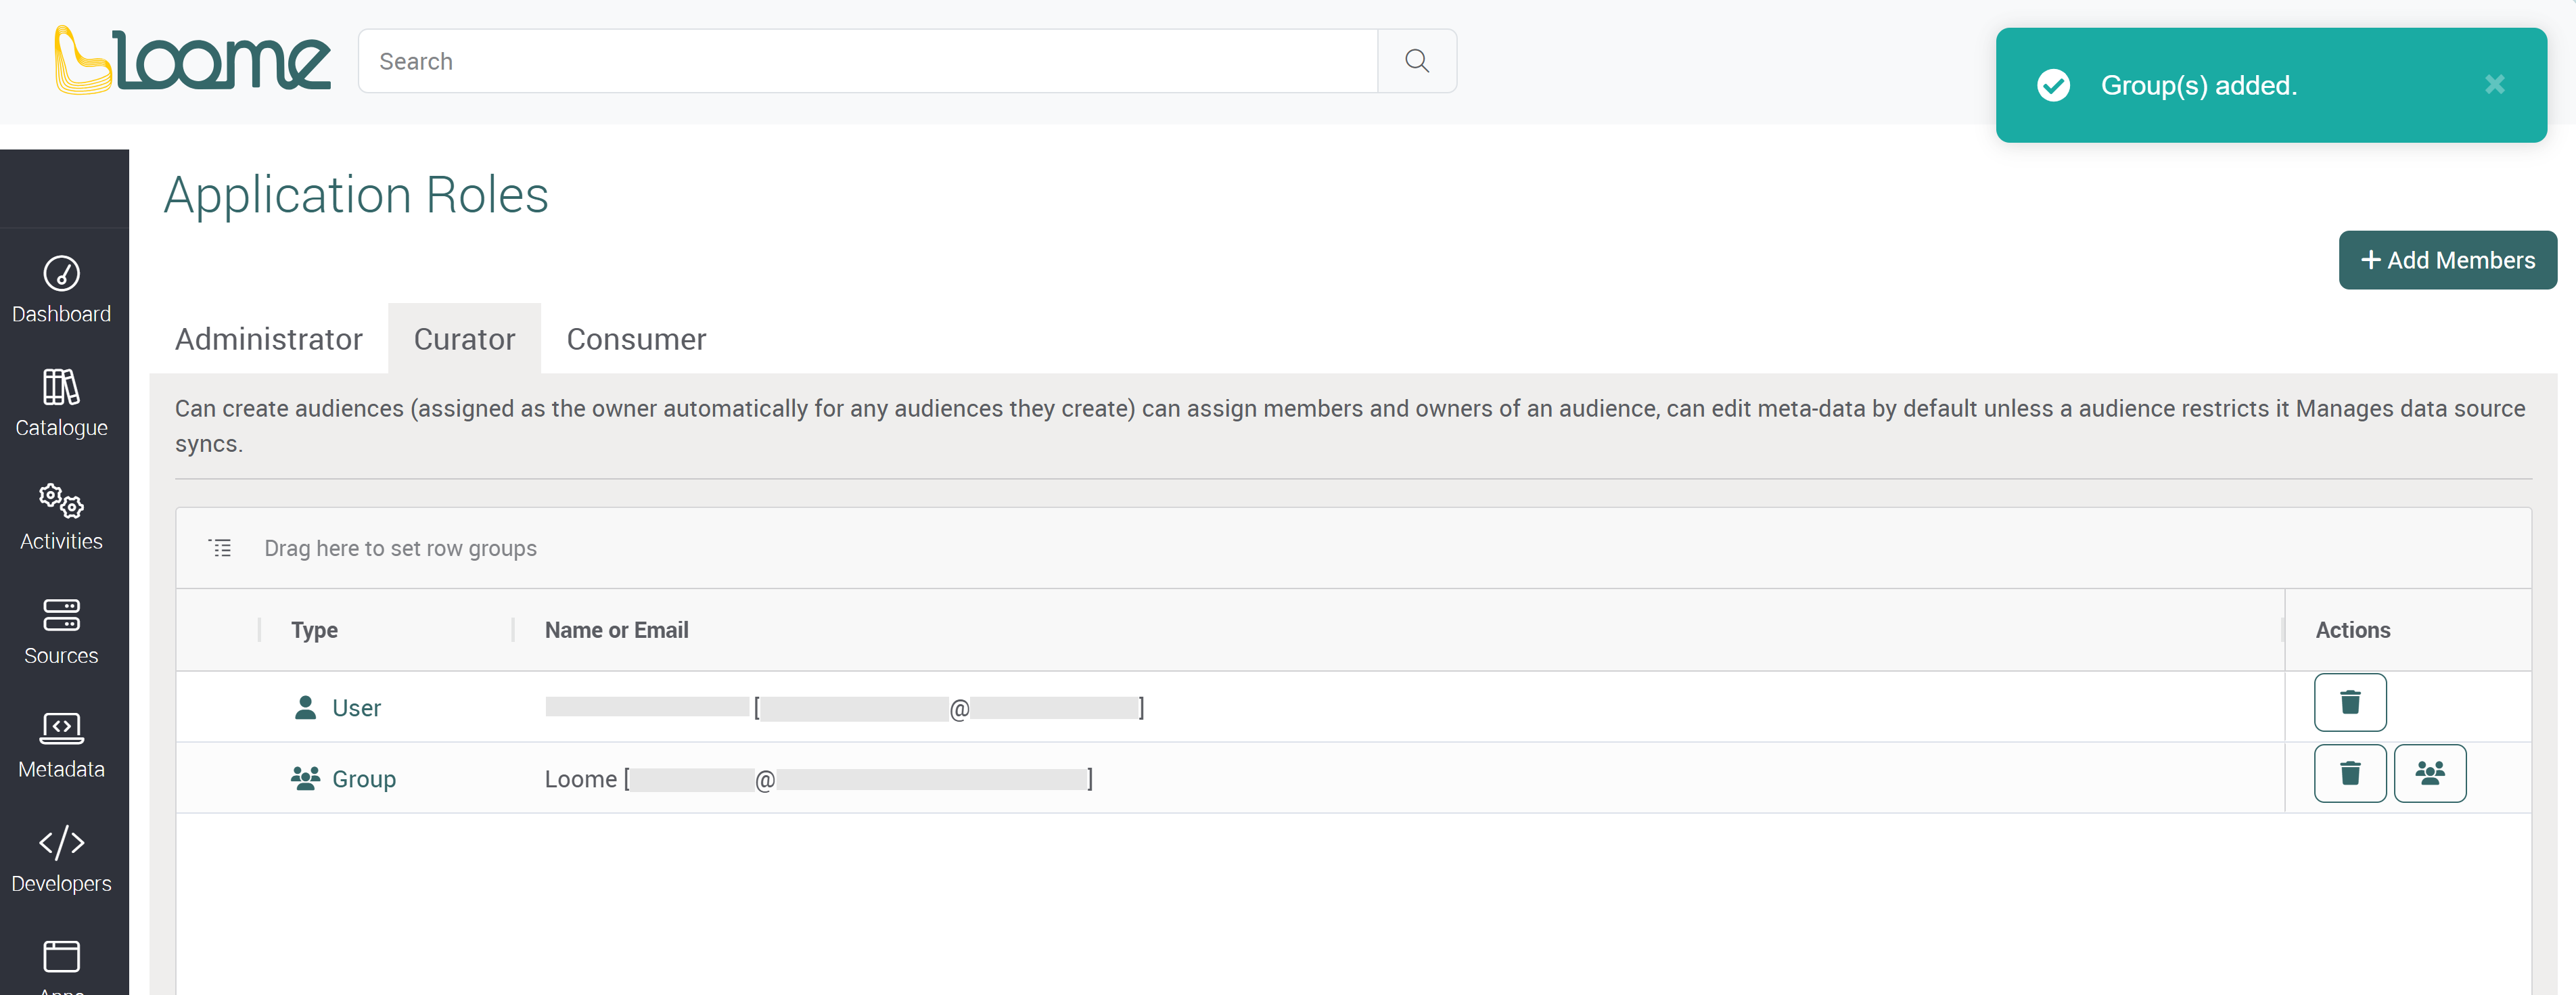Sort by Name or Email column header
Image resolution: width=2576 pixels, height=995 pixels.
[x=616, y=630]
